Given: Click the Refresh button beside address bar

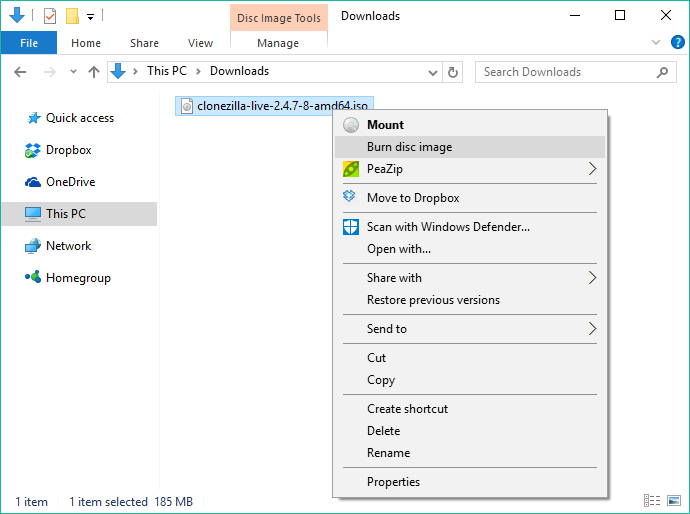Looking at the screenshot, I should [453, 72].
